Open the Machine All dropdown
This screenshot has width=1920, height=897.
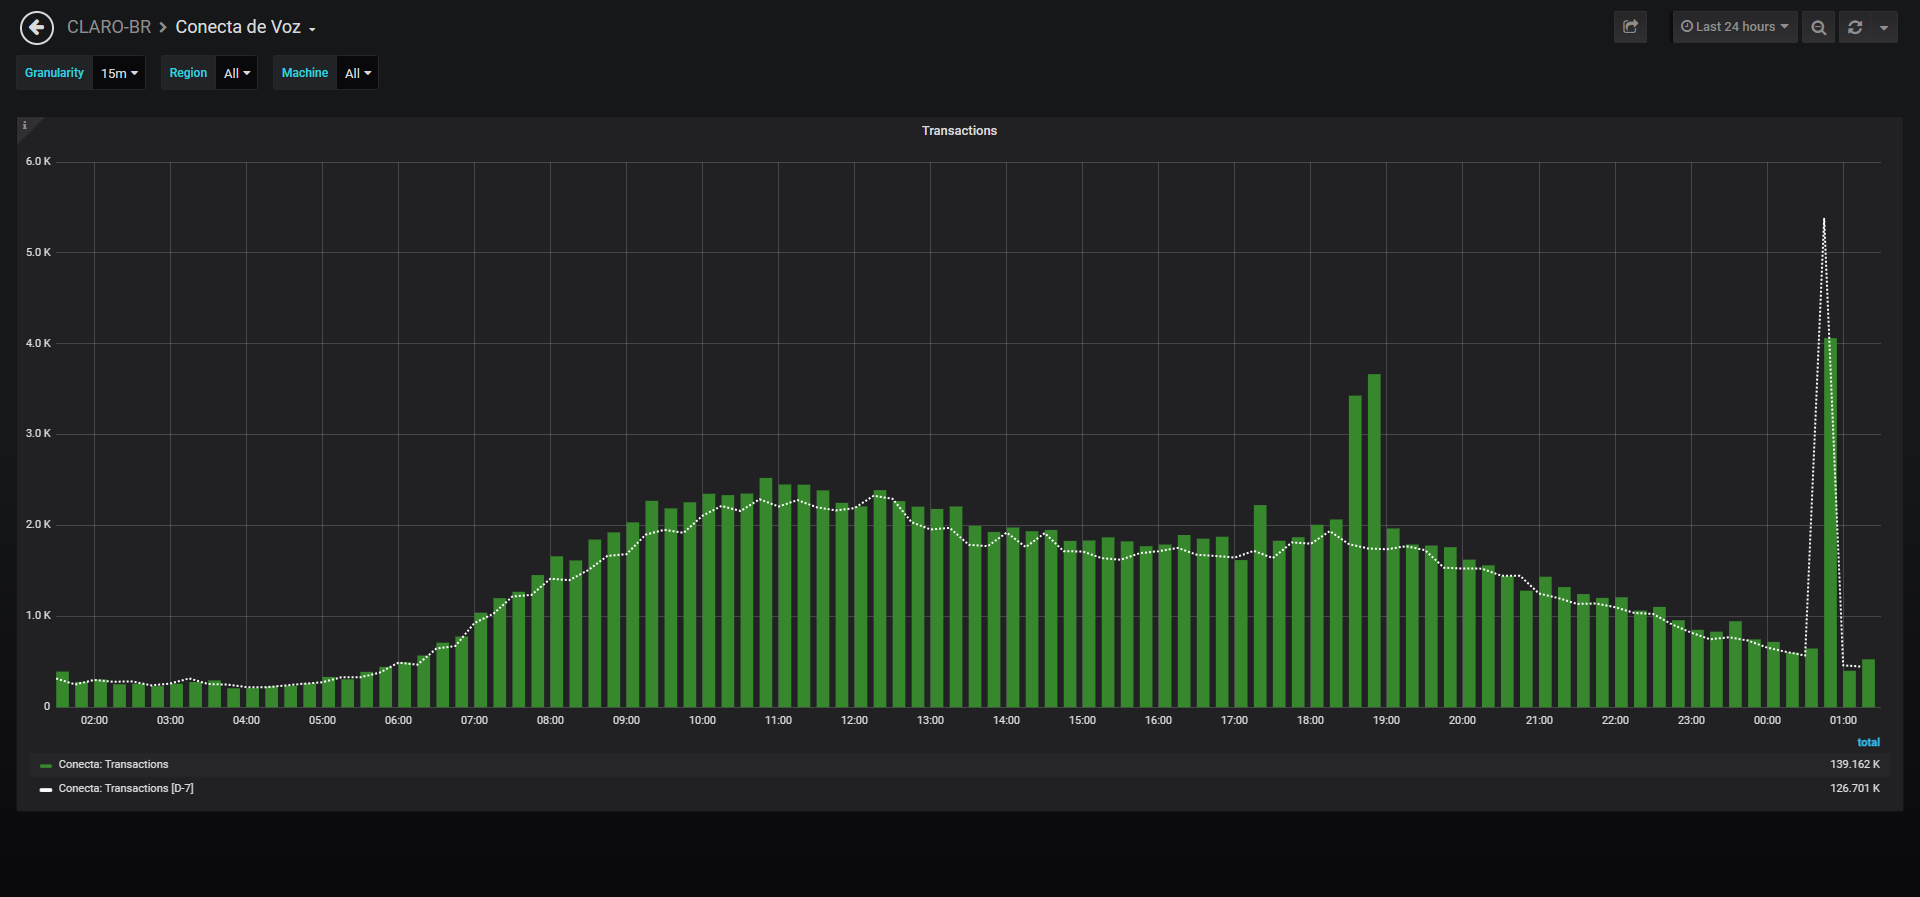click(x=358, y=73)
